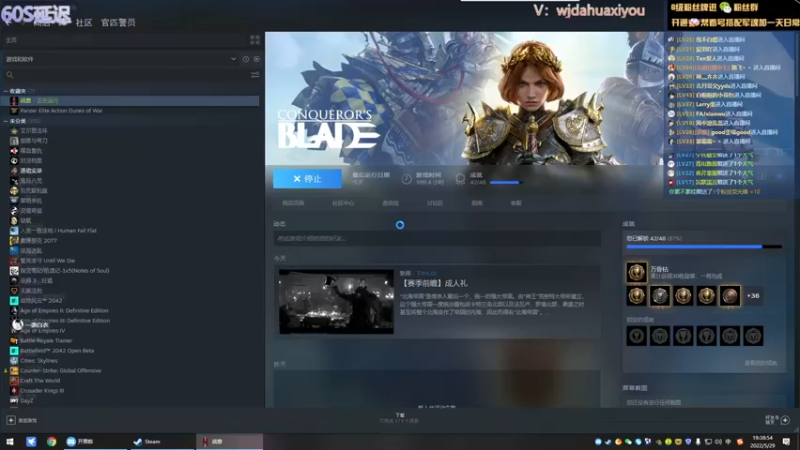Open 查看我的成就 link
Viewport: 800px width, 450px height.
pos(760,363)
